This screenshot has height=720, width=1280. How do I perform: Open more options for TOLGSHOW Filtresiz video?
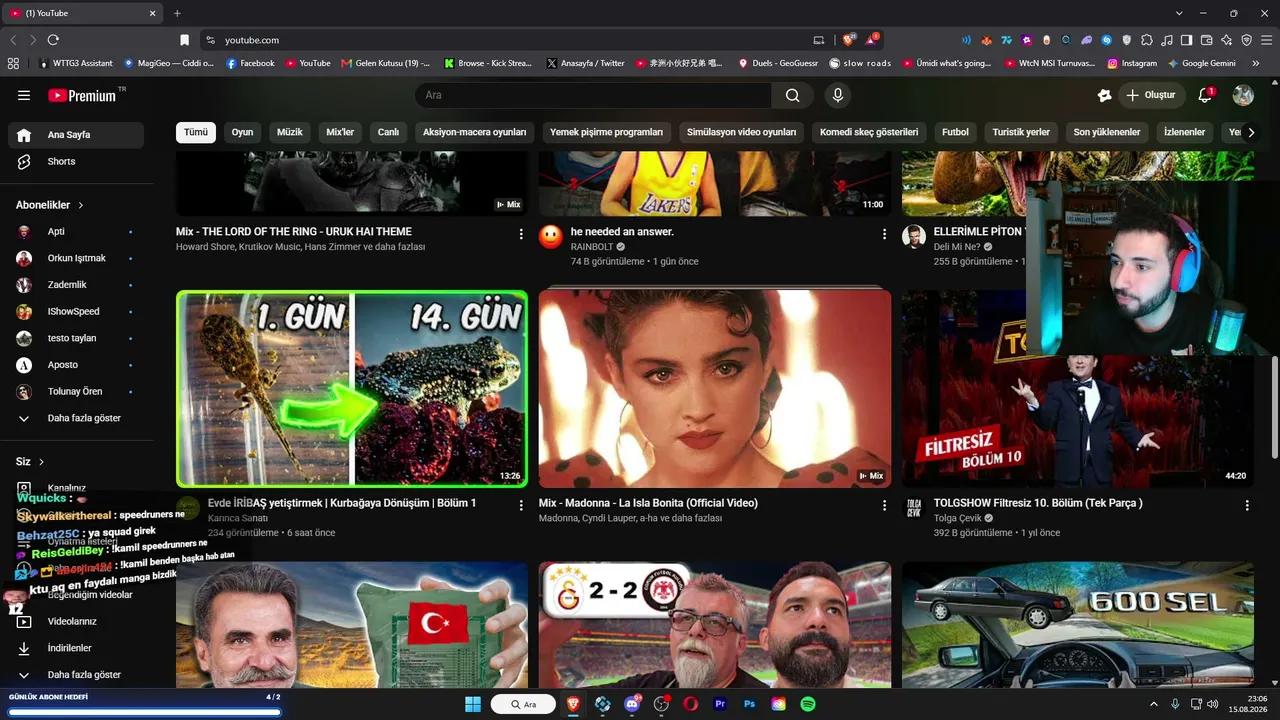point(1247,506)
